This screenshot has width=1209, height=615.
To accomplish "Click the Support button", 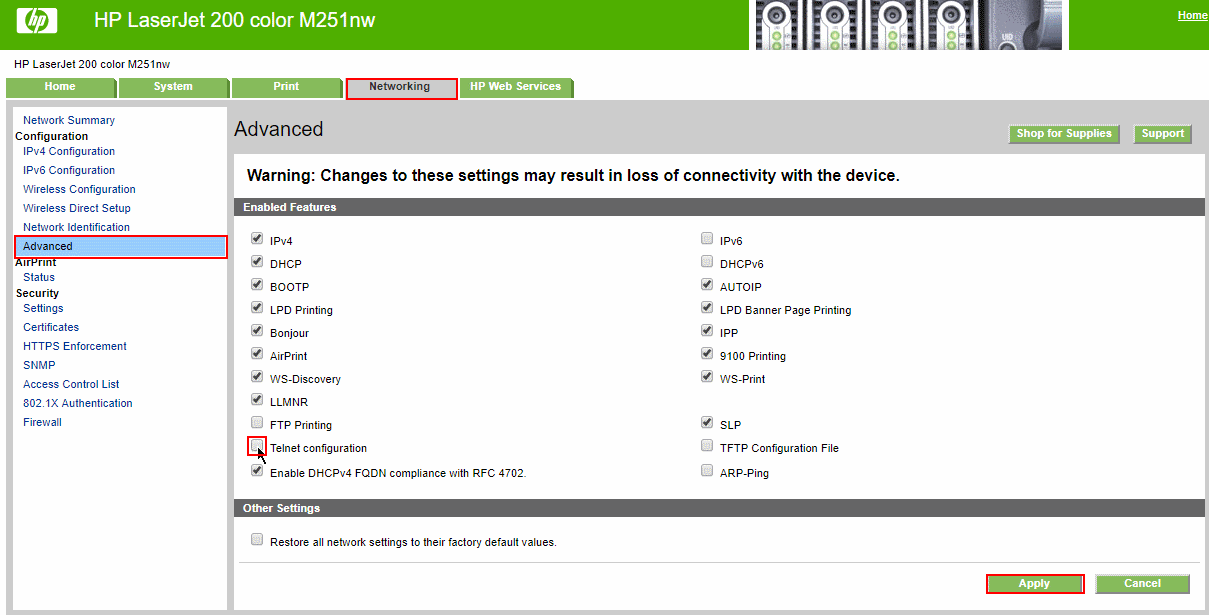I will point(1163,134).
